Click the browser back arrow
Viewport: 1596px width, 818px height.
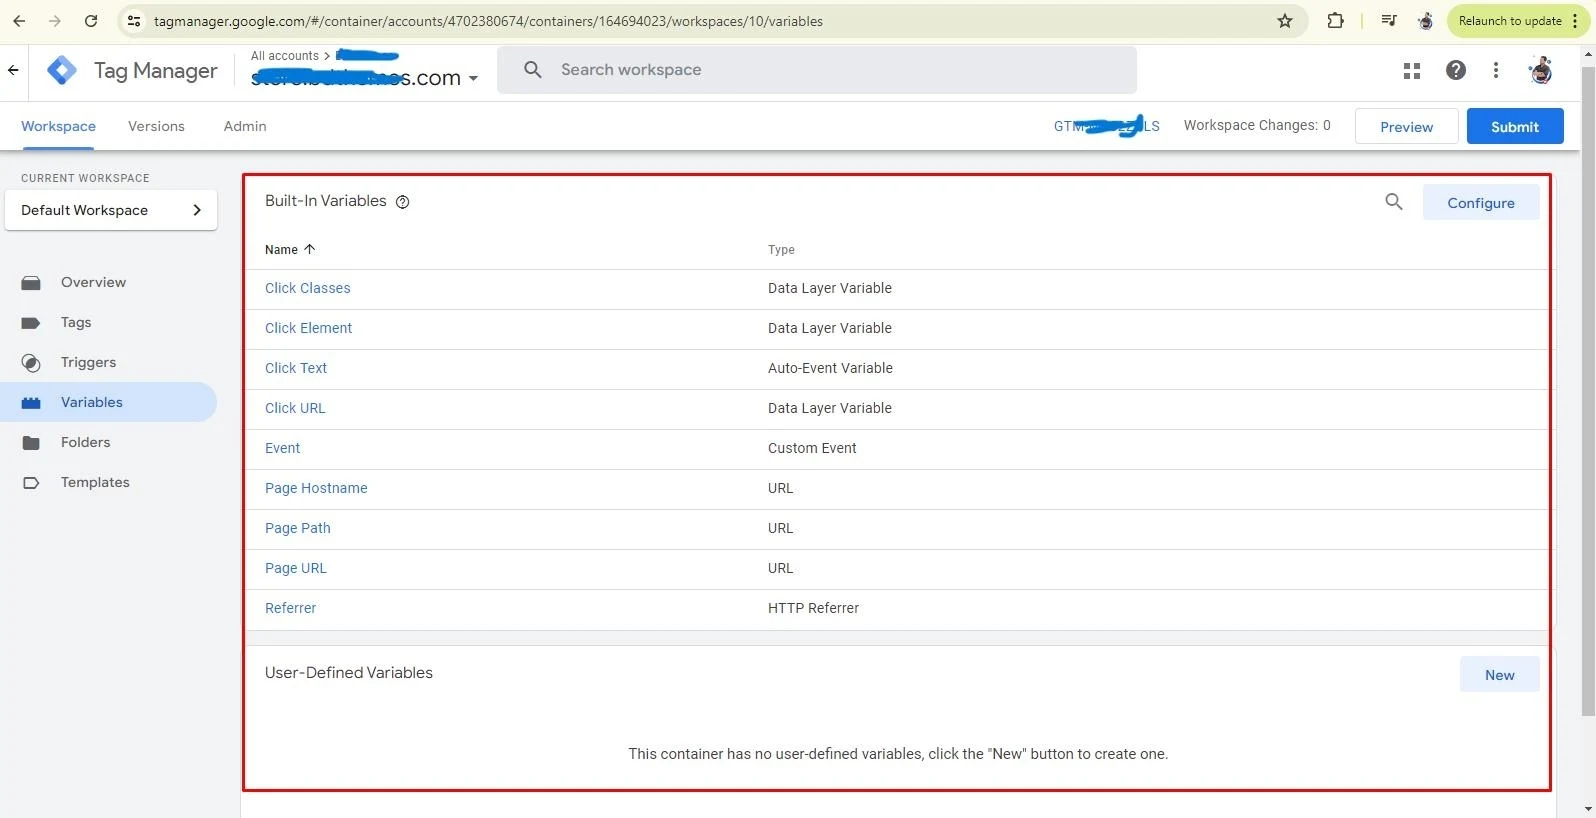pyautogui.click(x=19, y=21)
